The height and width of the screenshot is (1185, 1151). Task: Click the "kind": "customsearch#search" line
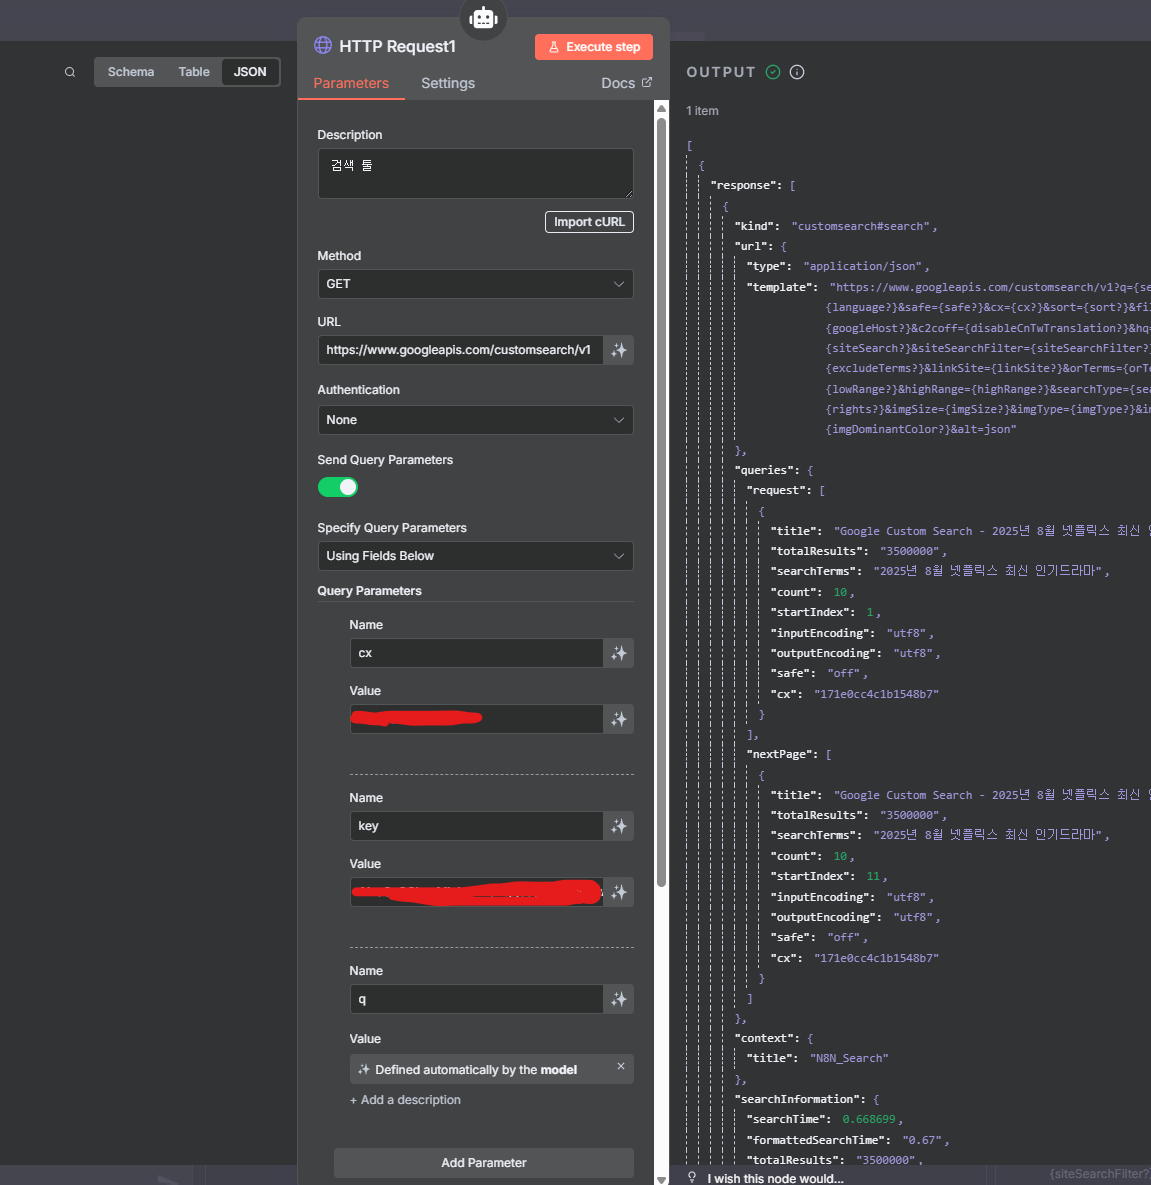(836, 226)
